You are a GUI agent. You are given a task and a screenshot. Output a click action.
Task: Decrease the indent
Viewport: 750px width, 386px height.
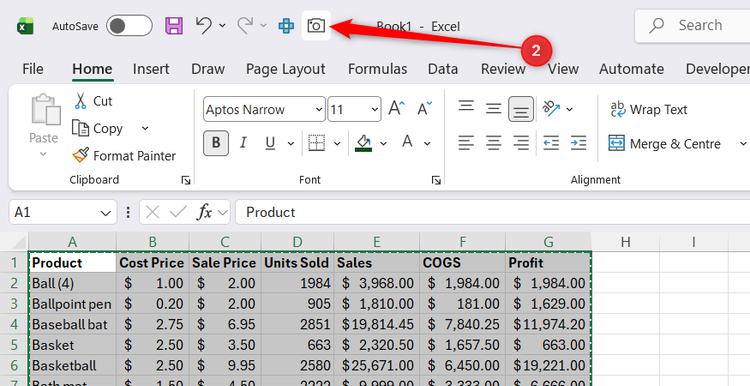pyautogui.click(x=551, y=143)
